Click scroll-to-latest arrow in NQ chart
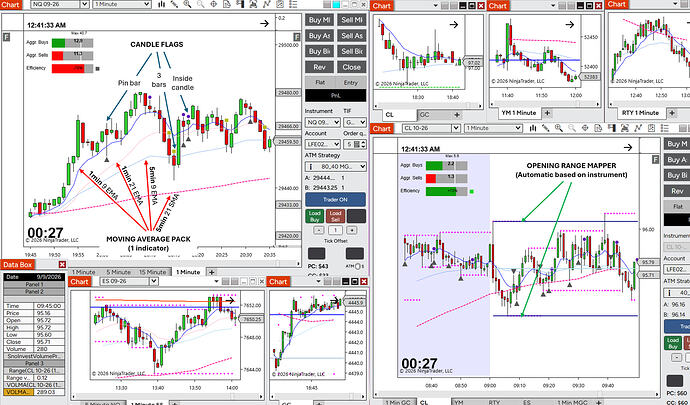Image resolution: width=690 pixels, height=405 pixels. (264, 23)
